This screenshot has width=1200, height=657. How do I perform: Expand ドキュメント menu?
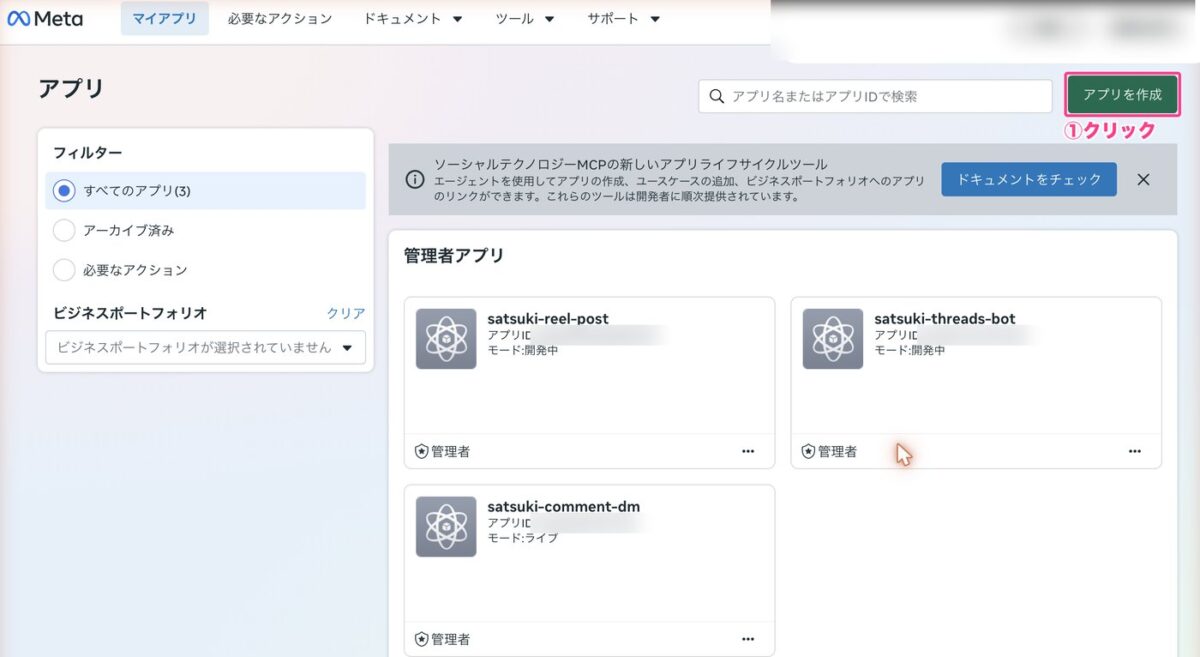click(413, 19)
